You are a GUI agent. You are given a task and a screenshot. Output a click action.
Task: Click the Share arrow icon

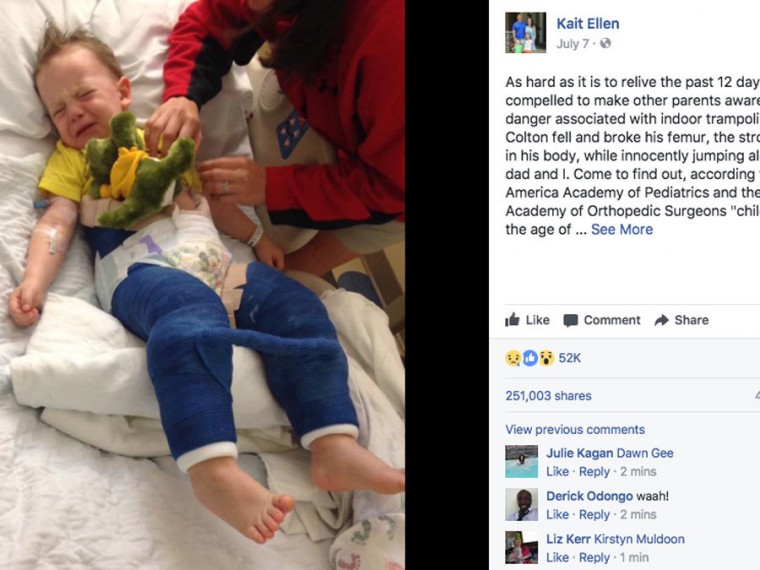[662, 320]
